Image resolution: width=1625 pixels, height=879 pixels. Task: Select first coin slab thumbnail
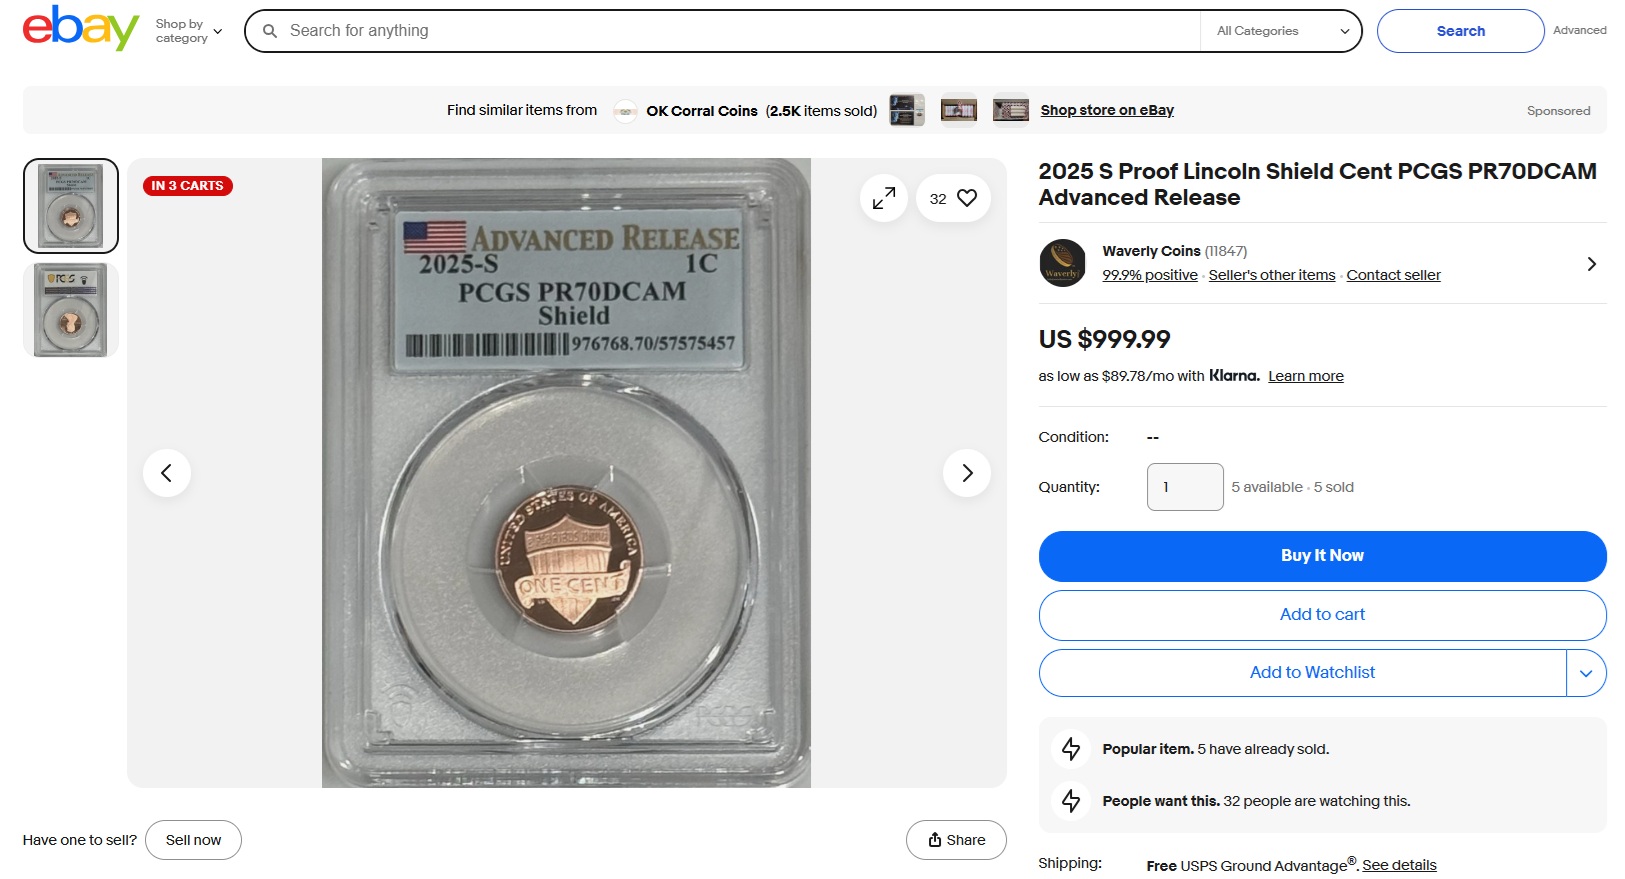tap(71, 206)
